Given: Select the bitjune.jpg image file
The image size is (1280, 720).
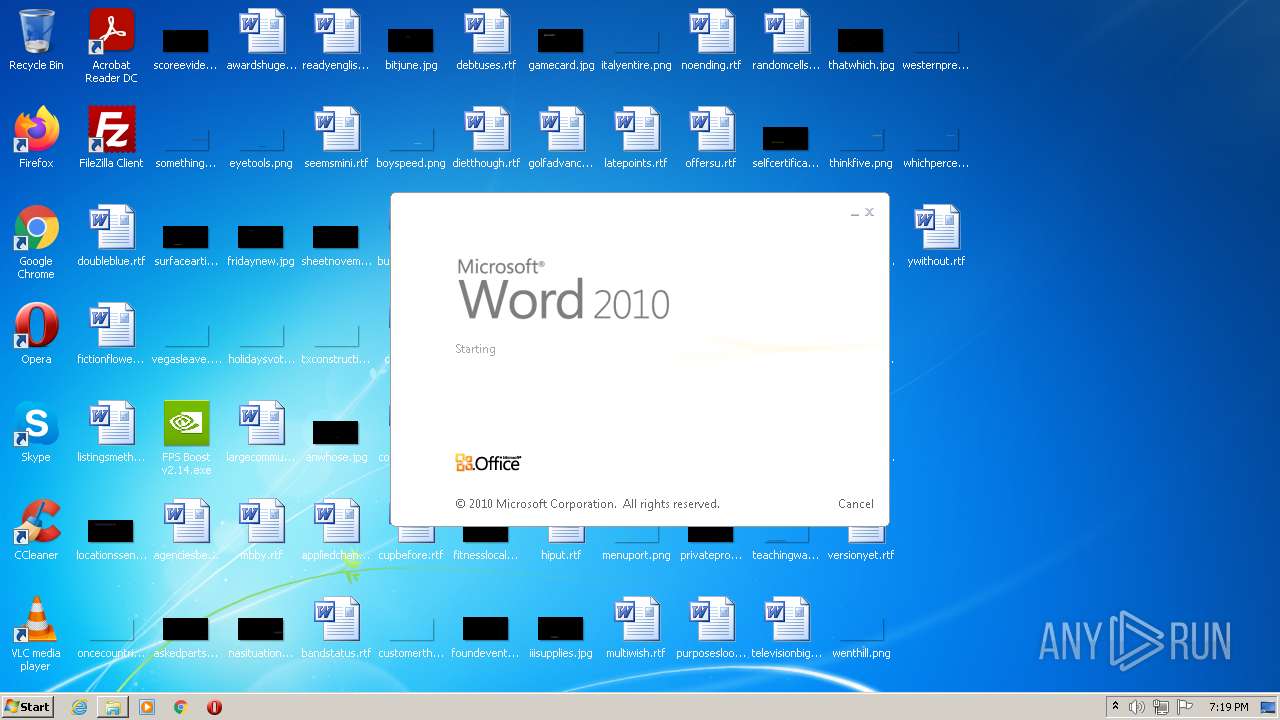Looking at the screenshot, I should 411,48.
